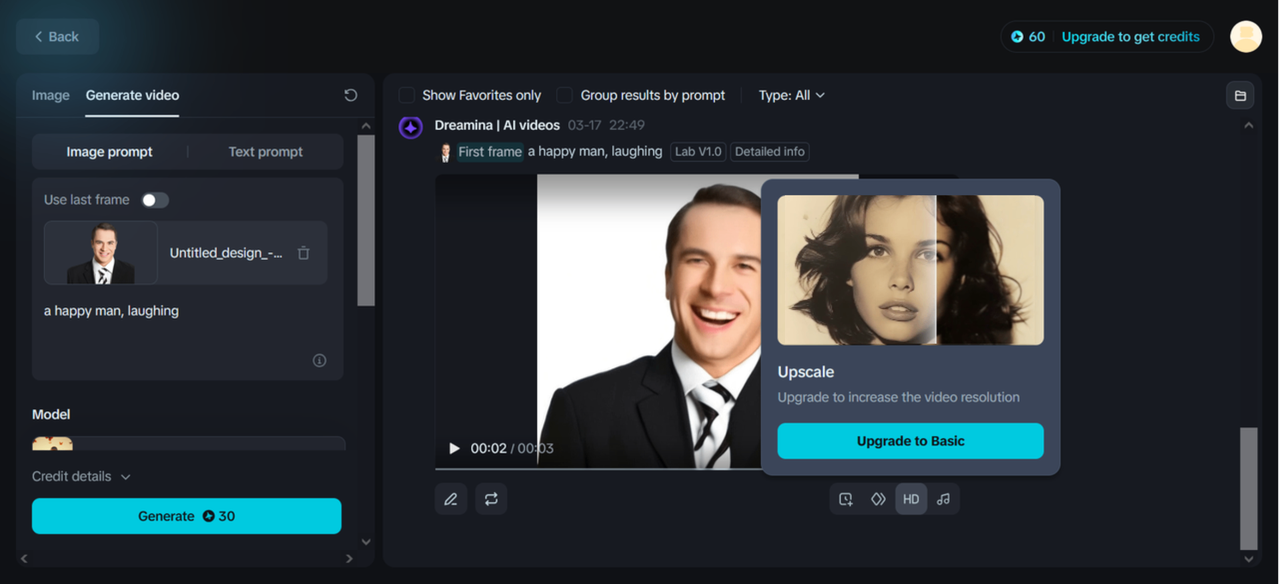1280x584 pixels.
Task: Enable Show Favorites only
Action: coord(407,95)
